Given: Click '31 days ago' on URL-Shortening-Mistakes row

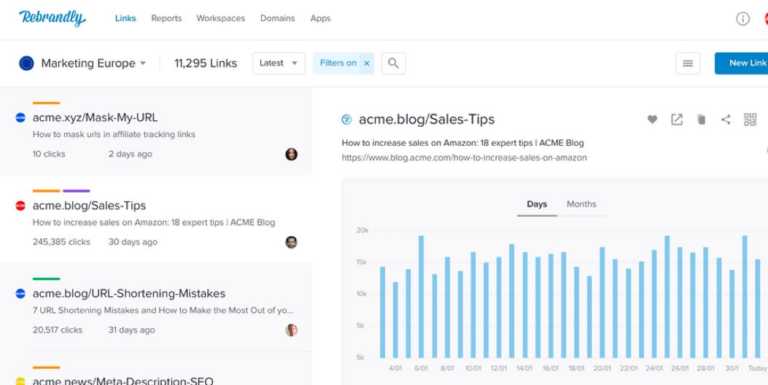Looking at the screenshot, I should (131, 330).
